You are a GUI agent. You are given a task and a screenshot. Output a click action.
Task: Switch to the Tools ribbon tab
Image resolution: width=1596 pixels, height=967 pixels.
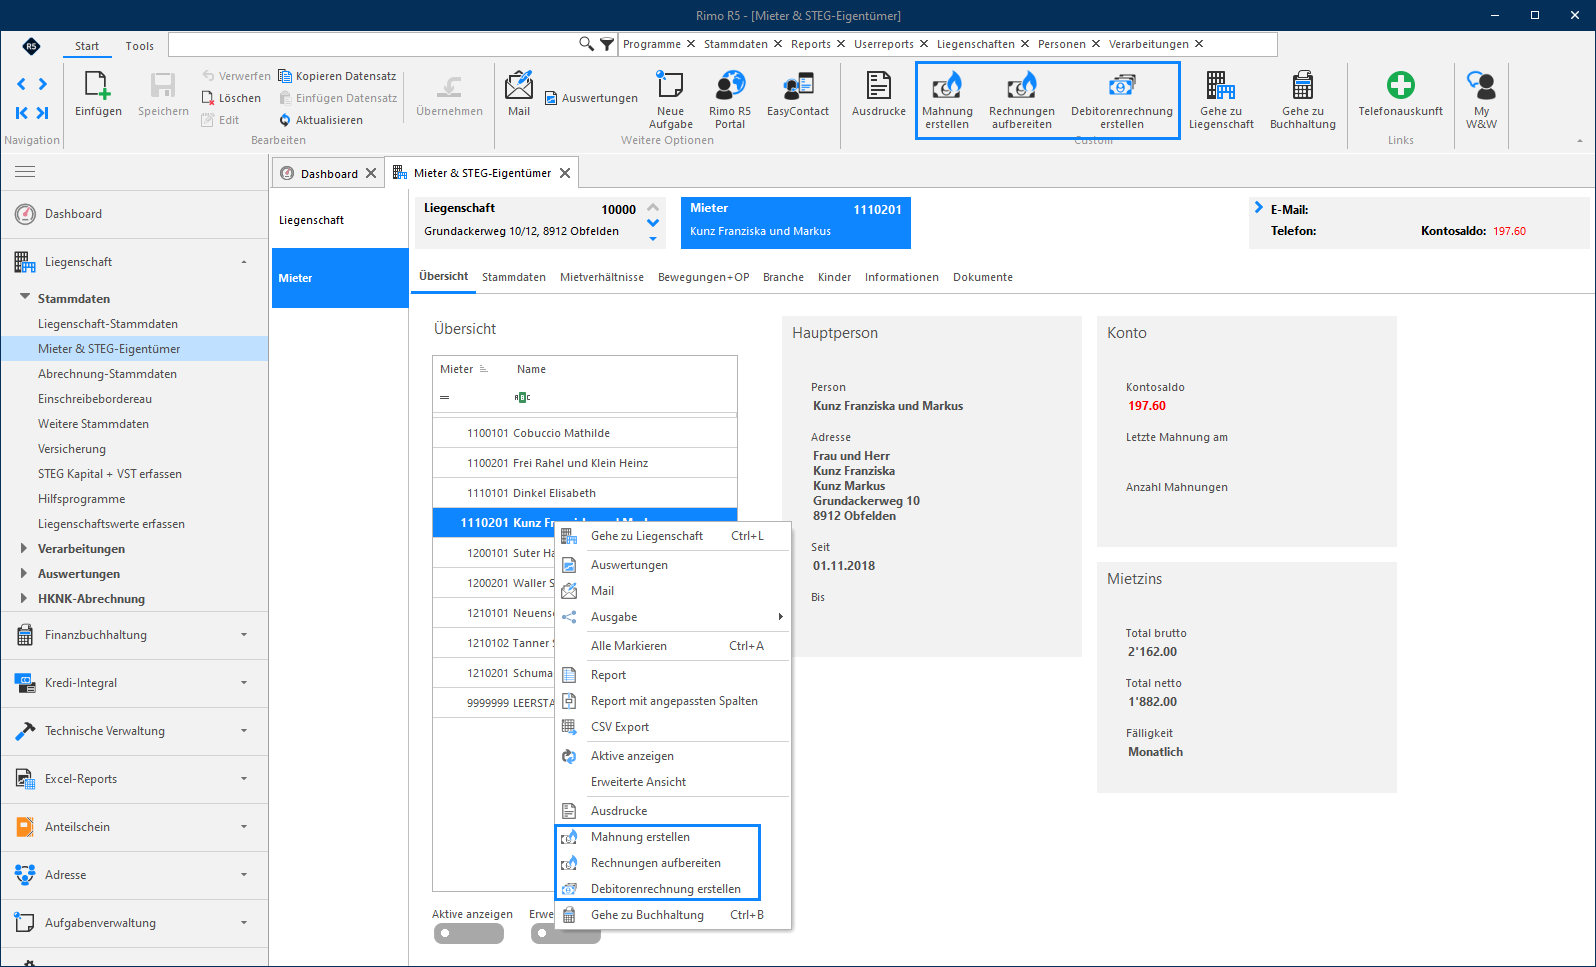coord(140,46)
